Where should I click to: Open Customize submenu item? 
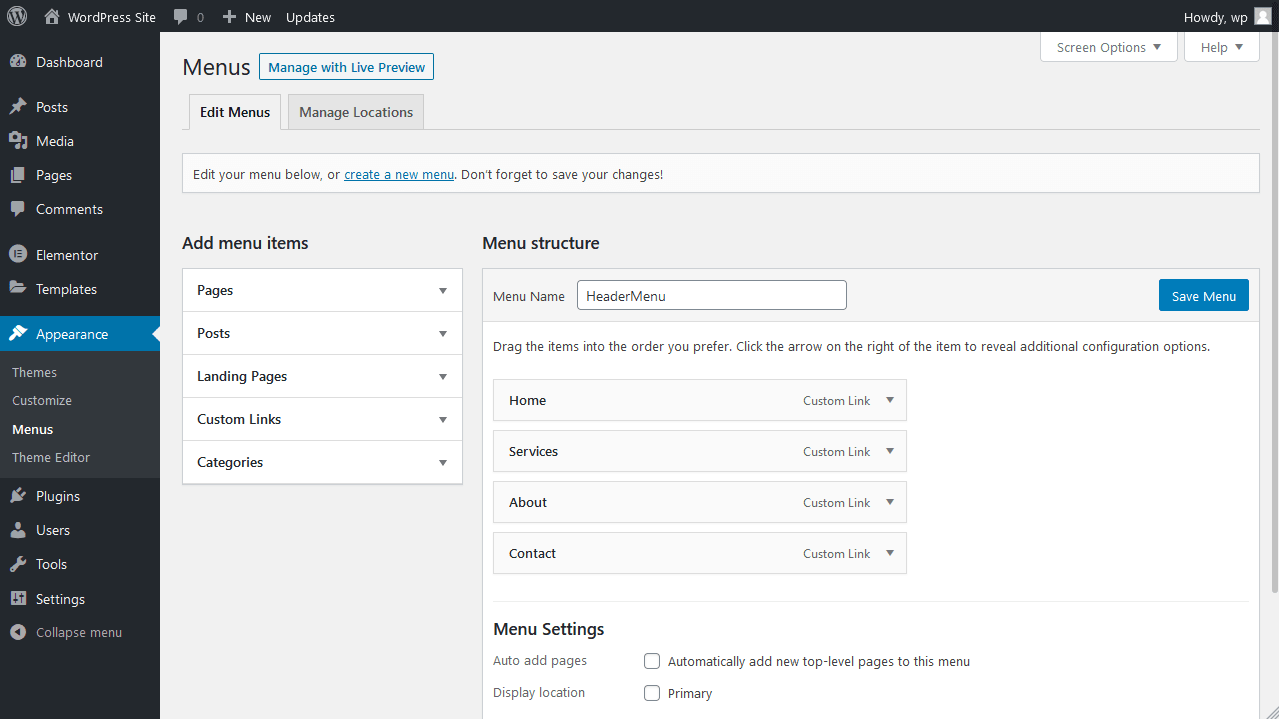pos(42,400)
